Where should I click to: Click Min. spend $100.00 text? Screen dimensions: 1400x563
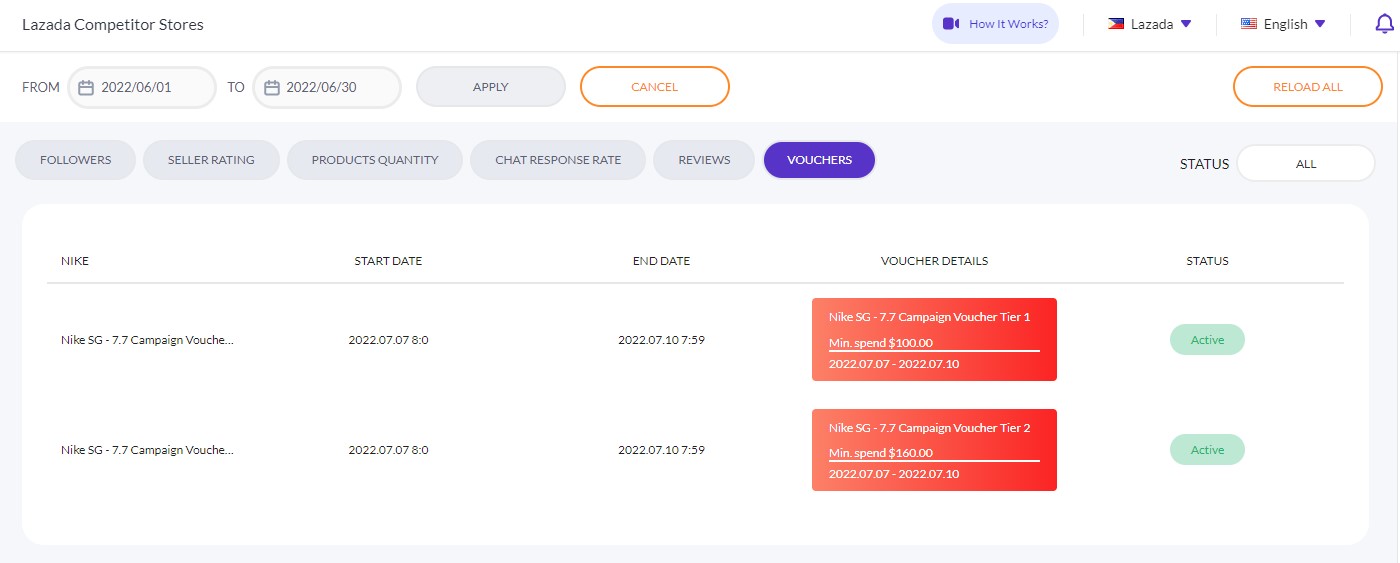coord(880,343)
